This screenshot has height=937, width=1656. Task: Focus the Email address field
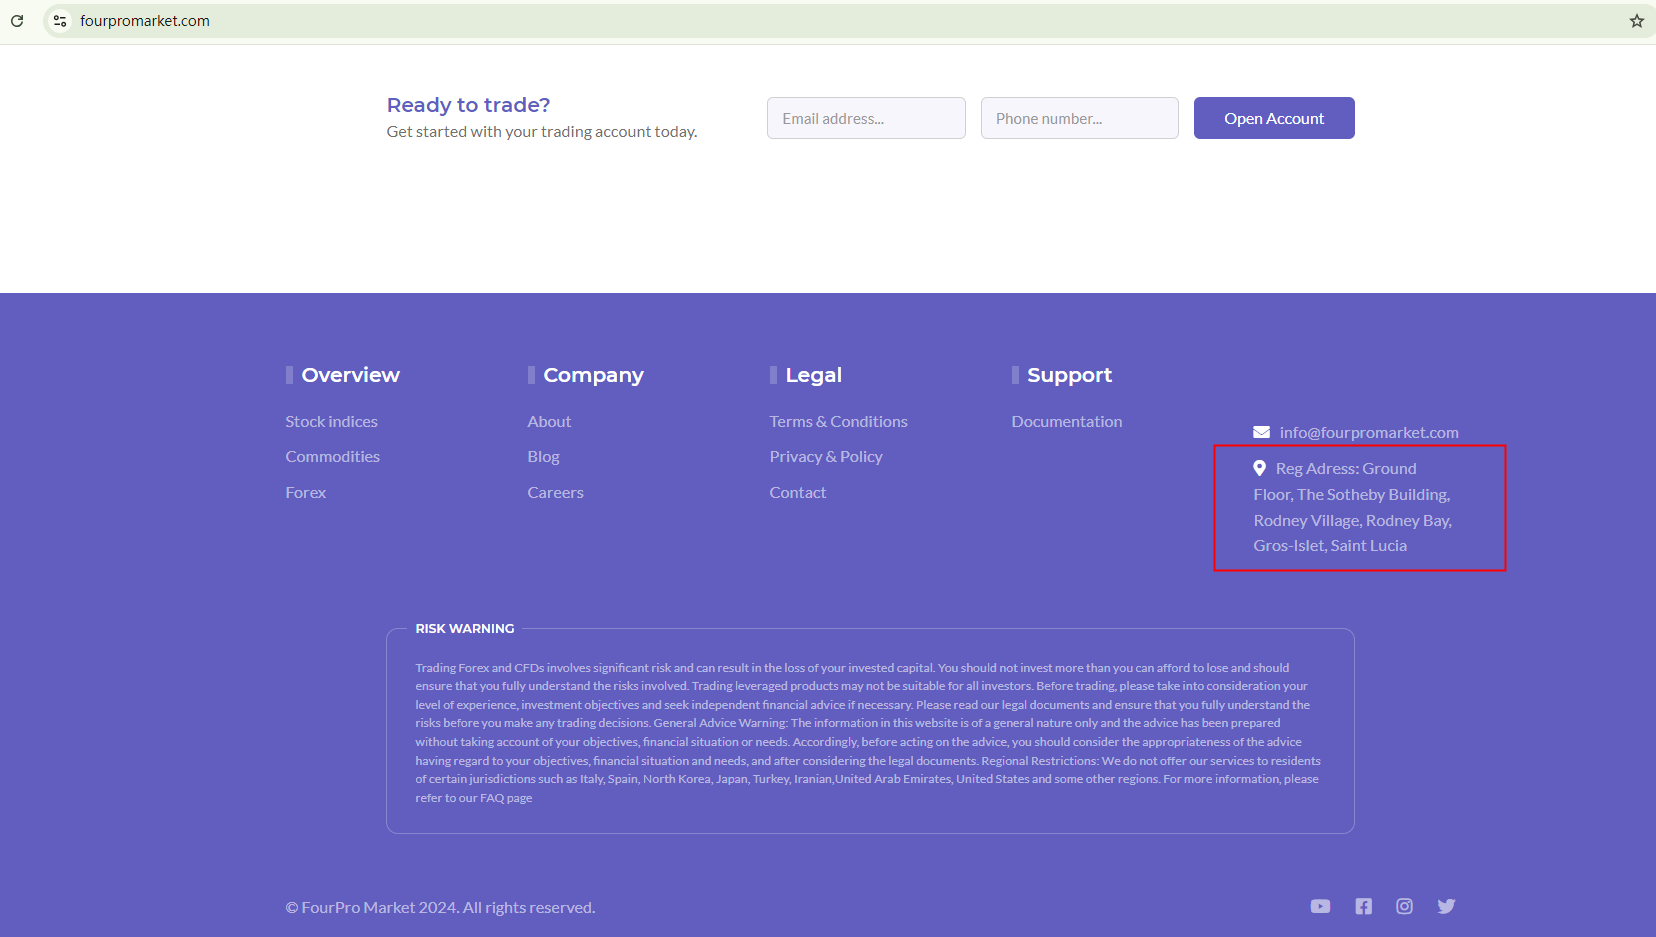pos(866,118)
